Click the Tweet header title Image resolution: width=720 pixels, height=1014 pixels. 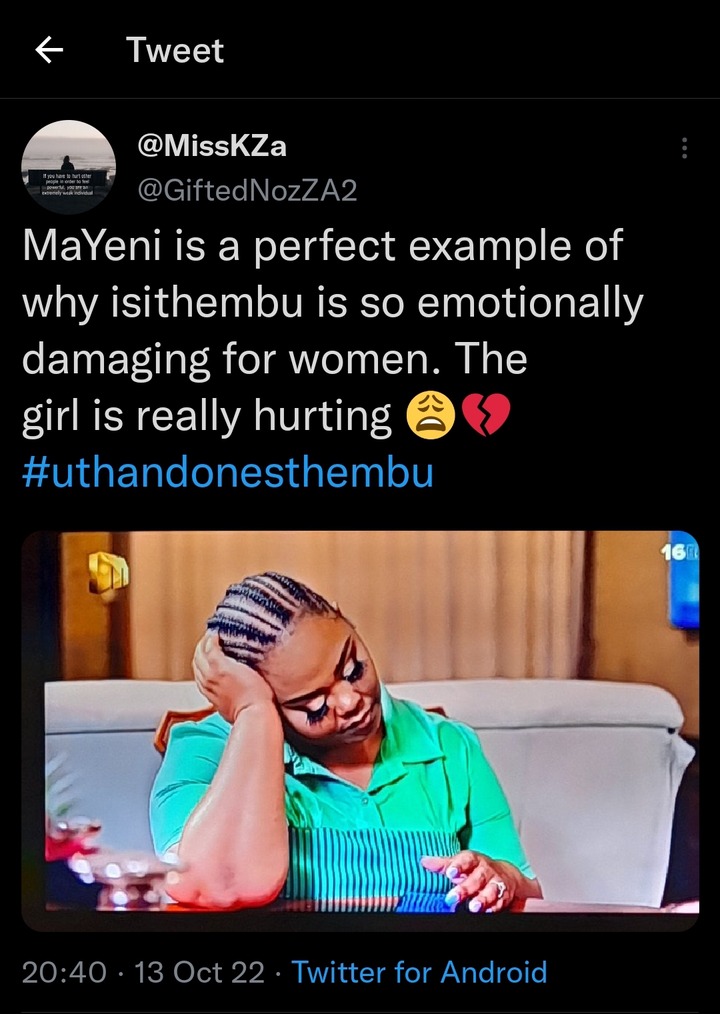(x=175, y=51)
